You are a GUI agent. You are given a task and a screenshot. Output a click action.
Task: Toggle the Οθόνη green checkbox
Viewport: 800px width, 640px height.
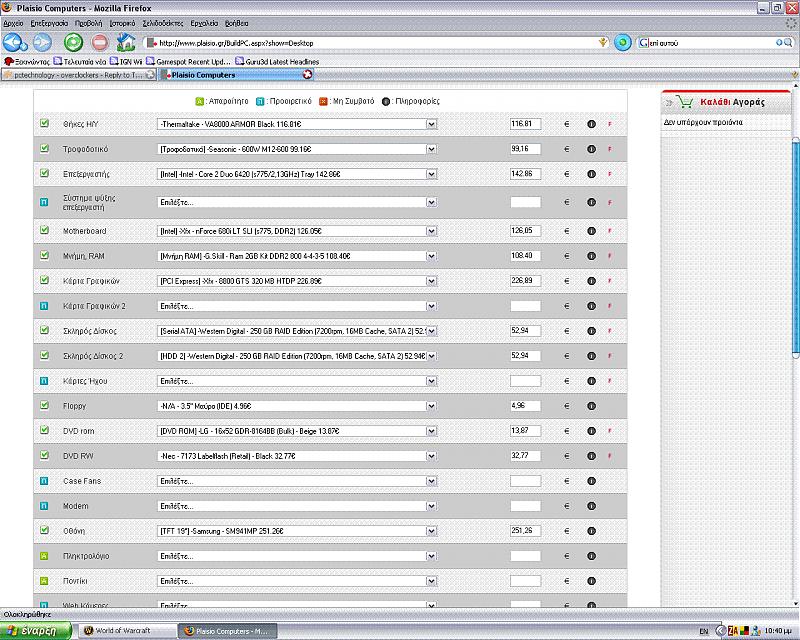point(44,530)
